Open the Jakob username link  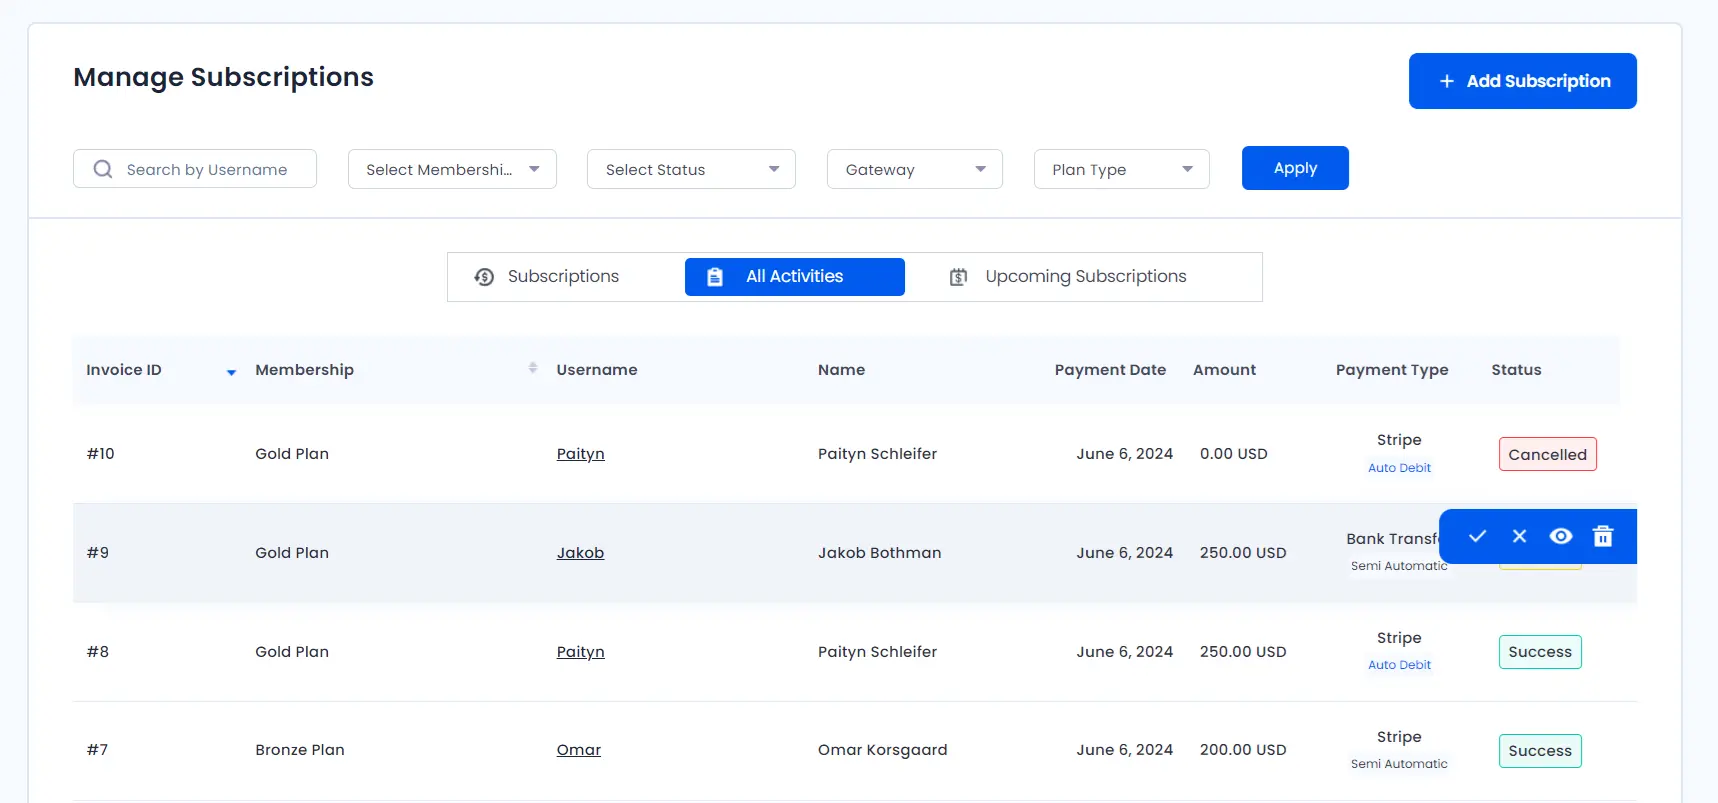click(x=580, y=553)
